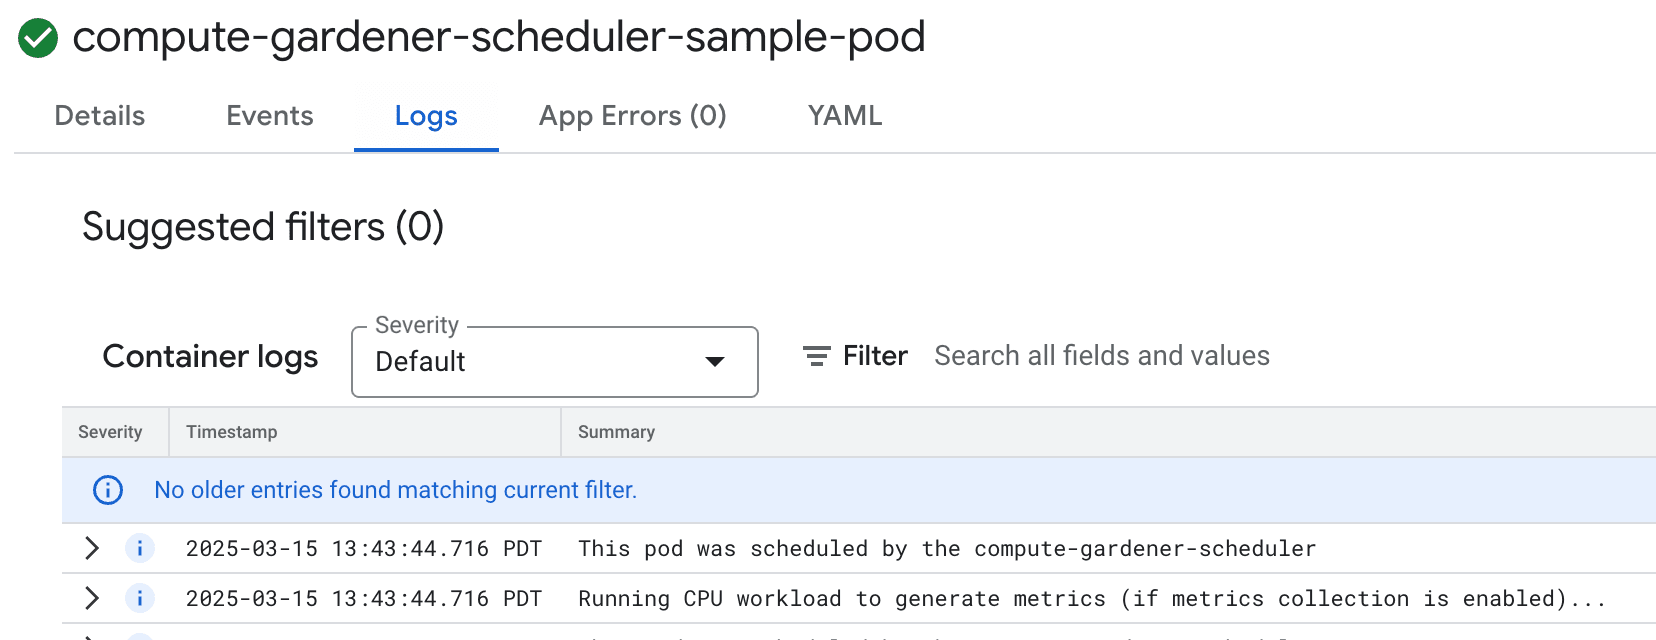
Task: Click the Suggested filters (0) heading
Action: point(262,227)
